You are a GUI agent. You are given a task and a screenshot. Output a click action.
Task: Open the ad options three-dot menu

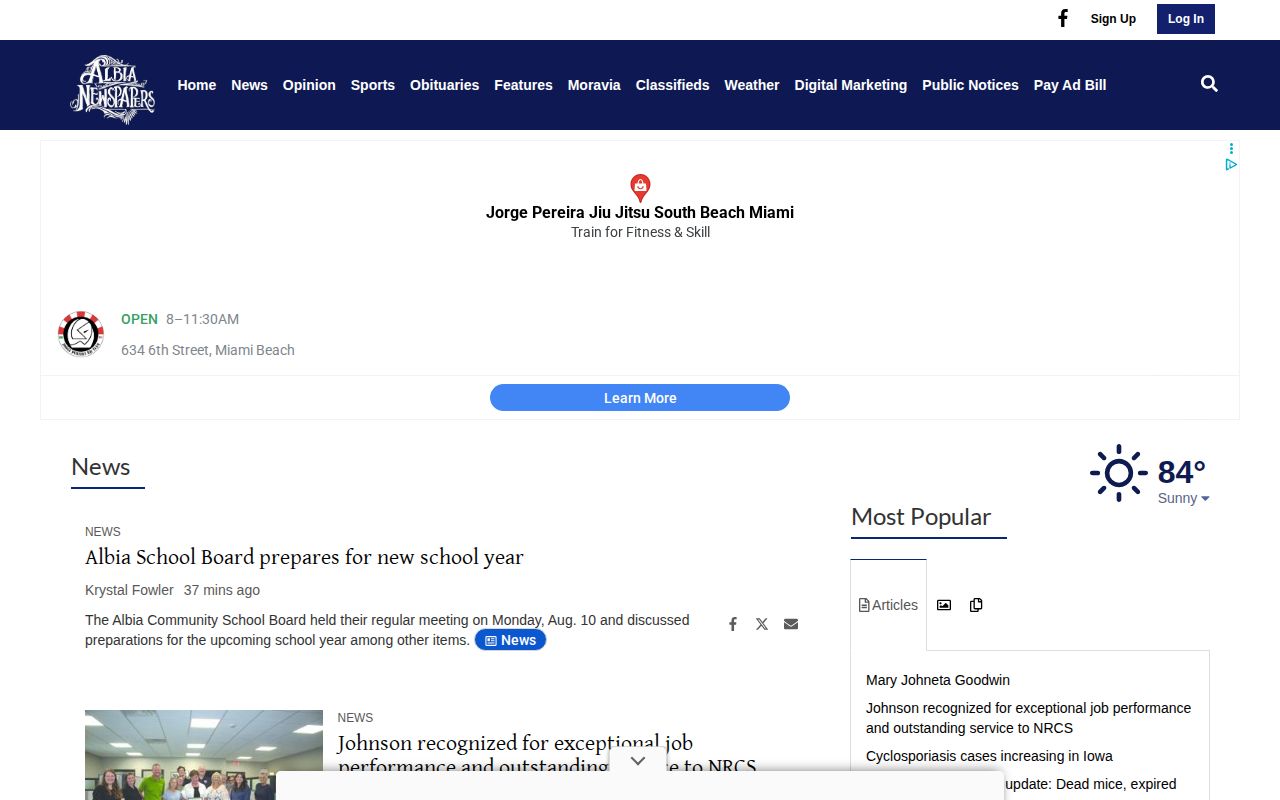pos(1231,149)
